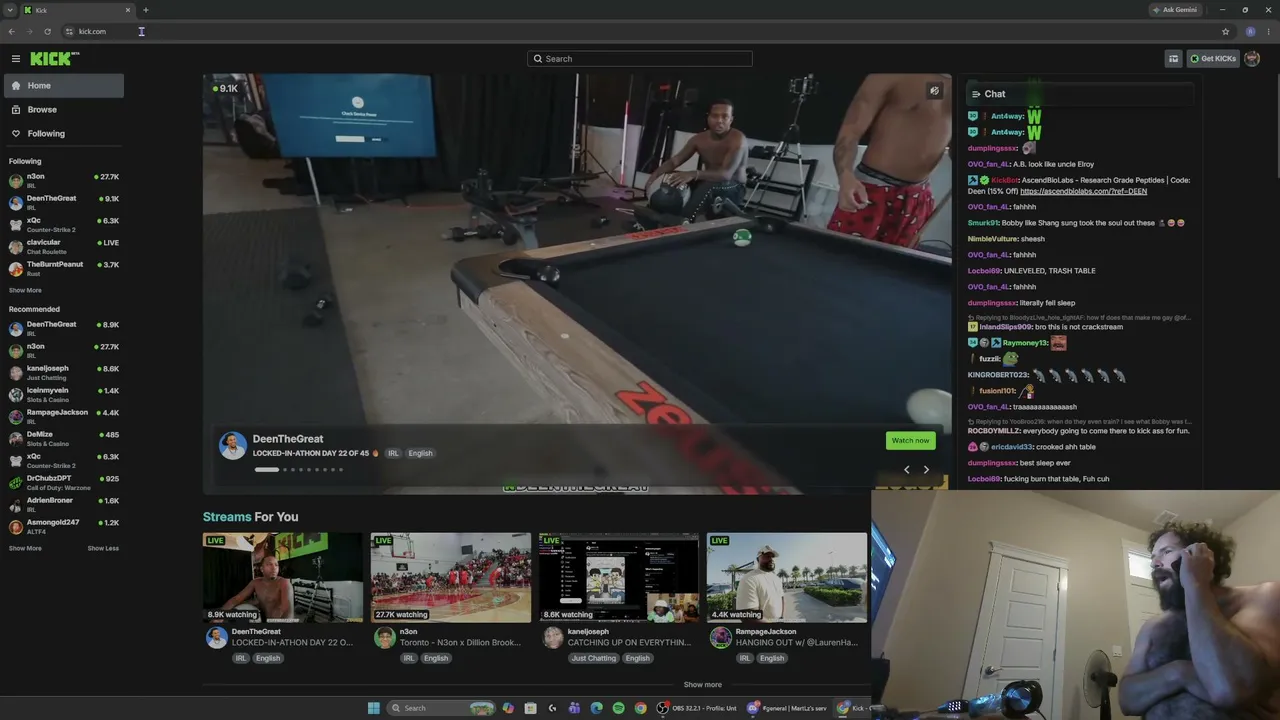Collapse Recommended list with Show Less
The width and height of the screenshot is (1280, 720).
103,549
